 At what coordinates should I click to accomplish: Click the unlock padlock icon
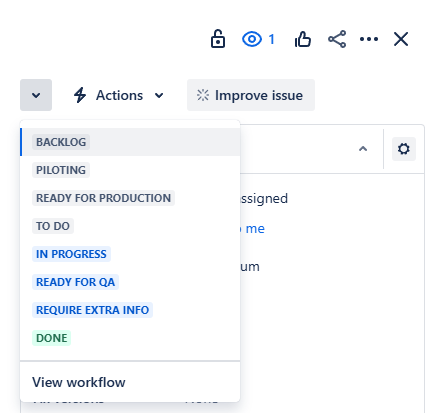(218, 39)
